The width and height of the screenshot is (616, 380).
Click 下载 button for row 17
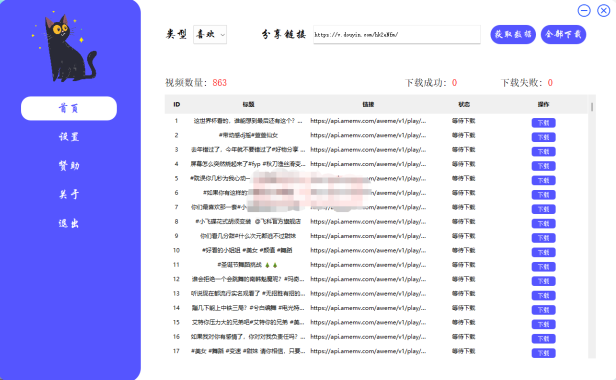pyautogui.click(x=543, y=353)
